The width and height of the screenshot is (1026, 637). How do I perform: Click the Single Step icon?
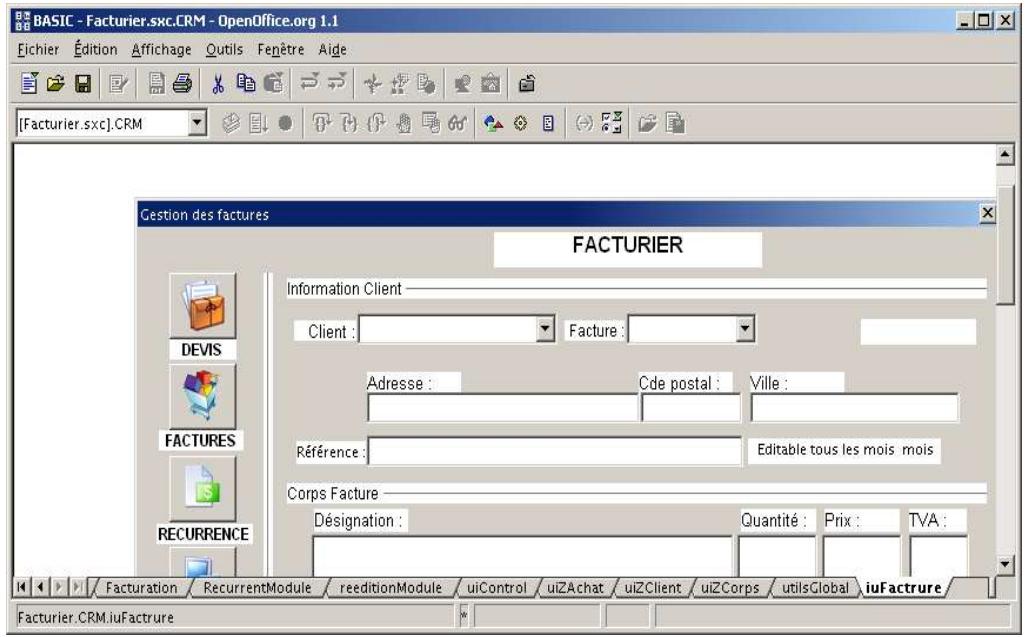(x=349, y=123)
